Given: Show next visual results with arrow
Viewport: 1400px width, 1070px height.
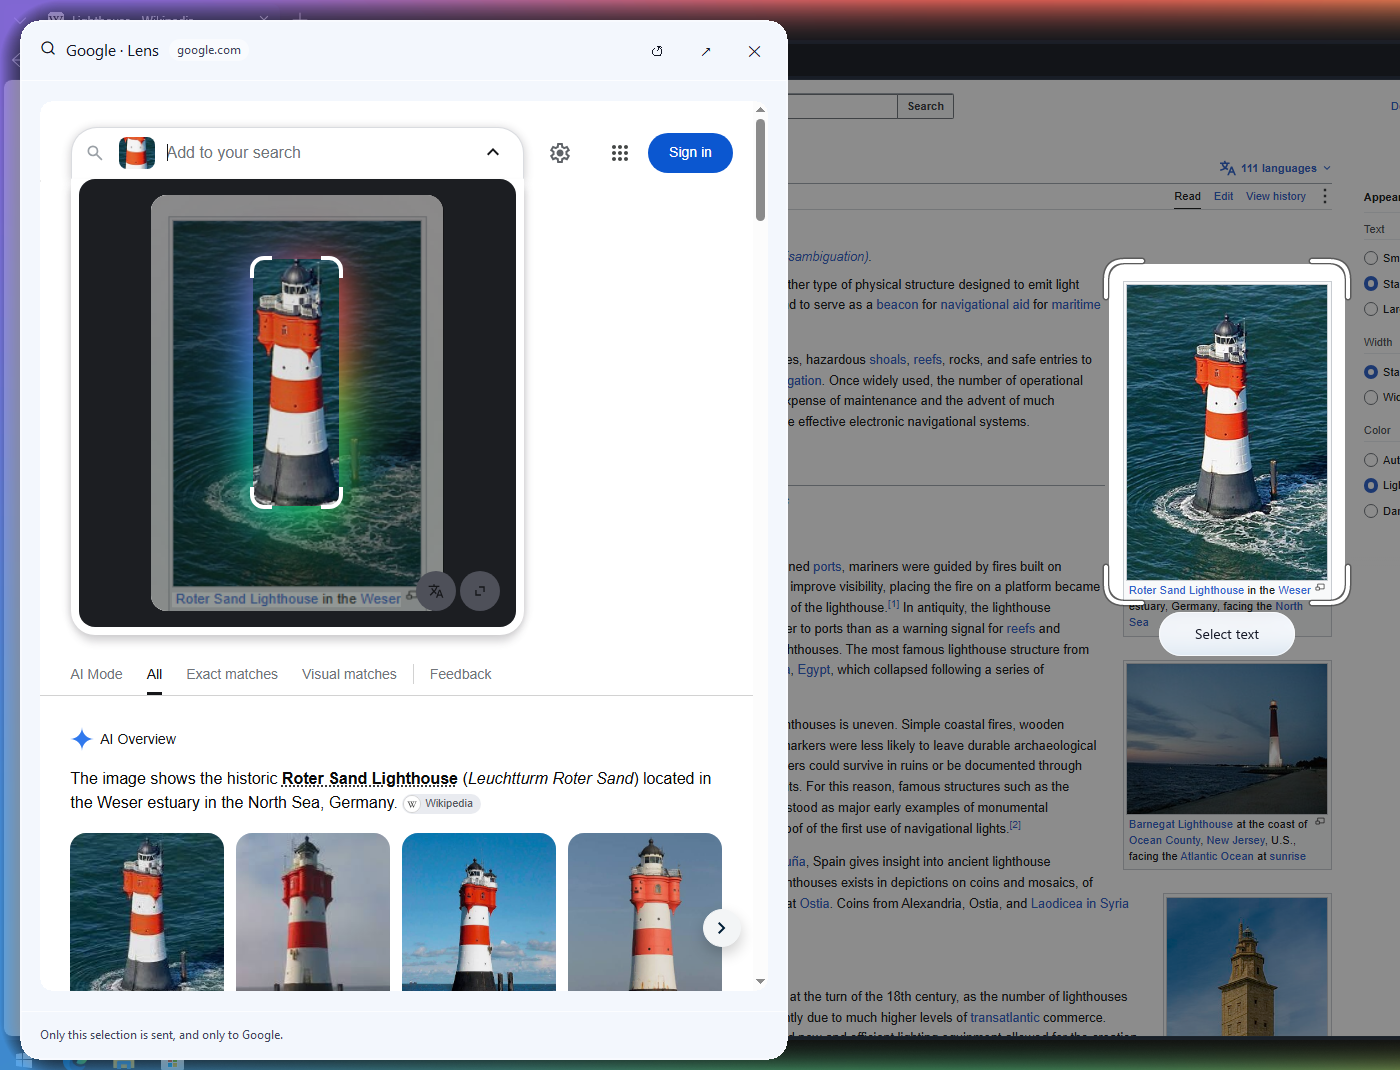Looking at the screenshot, I should pyautogui.click(x=721, y=928).
